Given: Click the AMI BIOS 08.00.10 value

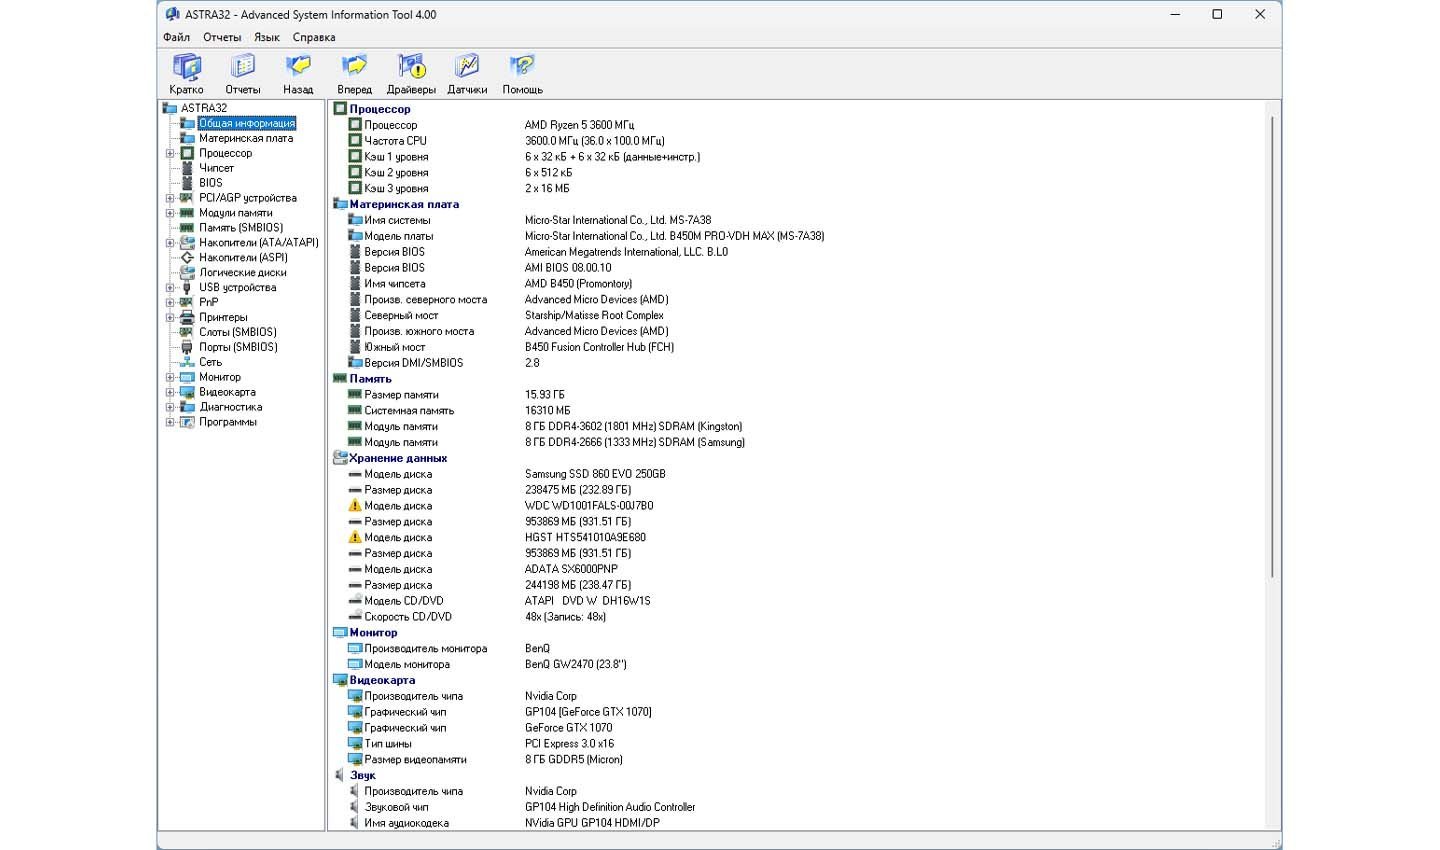Looking at the screenshot, I should coord(568,268).
